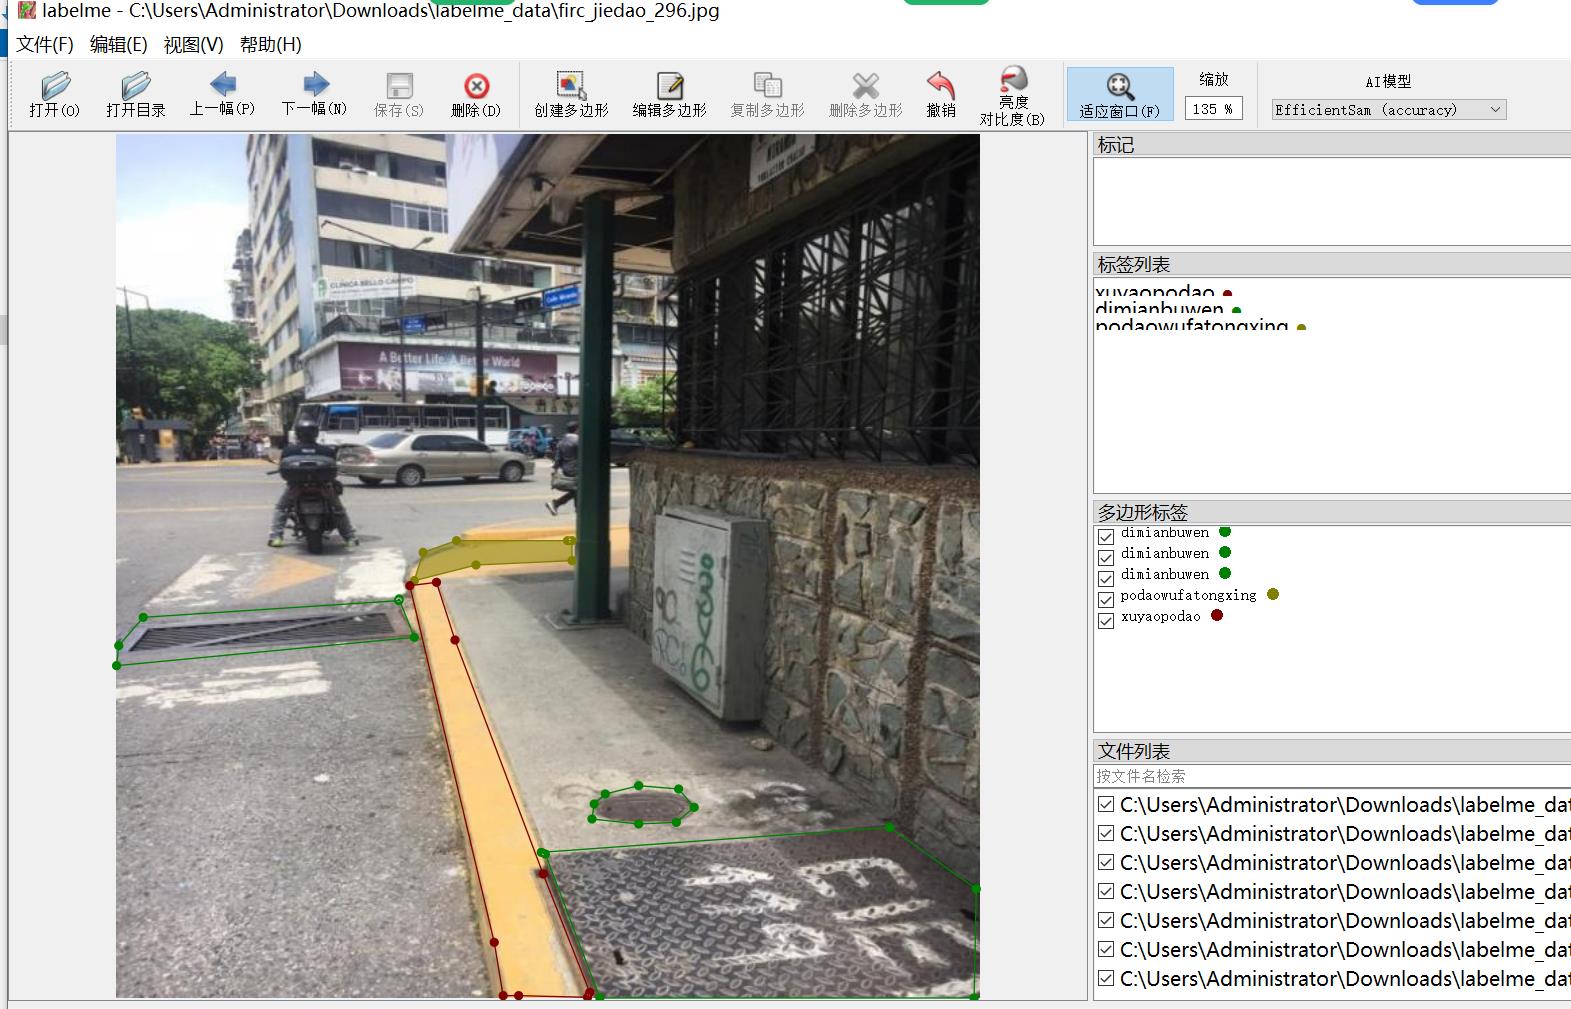Go to previous image (上一幅)
The width and height of the screenshot is (1571, 1009).
pyautogui.click(x=222, y=94)
